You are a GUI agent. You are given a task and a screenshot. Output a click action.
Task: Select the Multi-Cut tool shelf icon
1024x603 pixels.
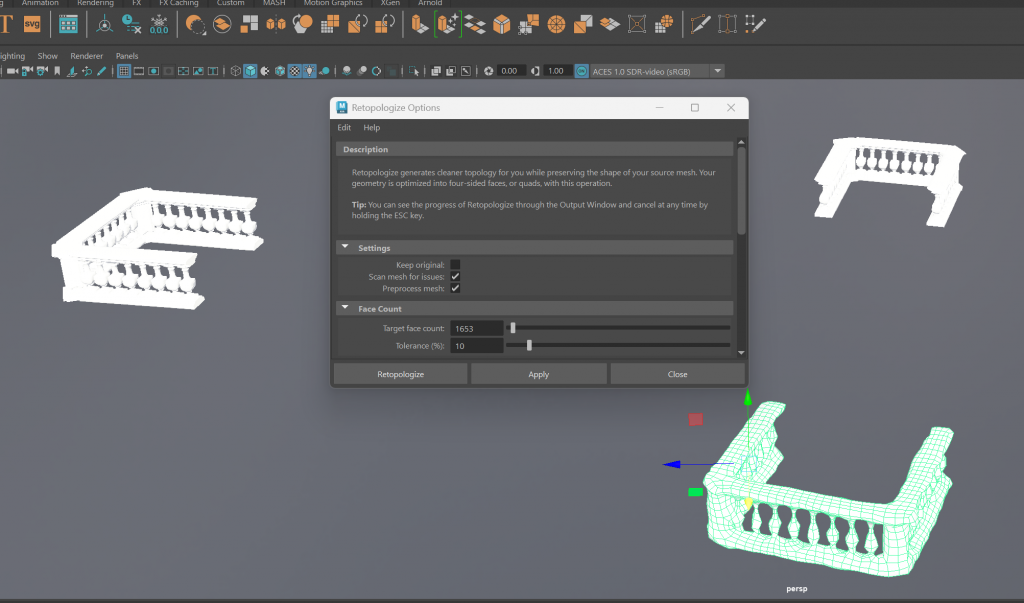[702, 23]
